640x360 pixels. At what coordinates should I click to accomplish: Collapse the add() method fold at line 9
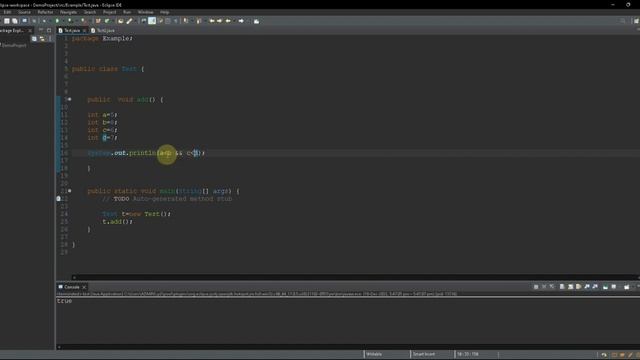[69, 99]
